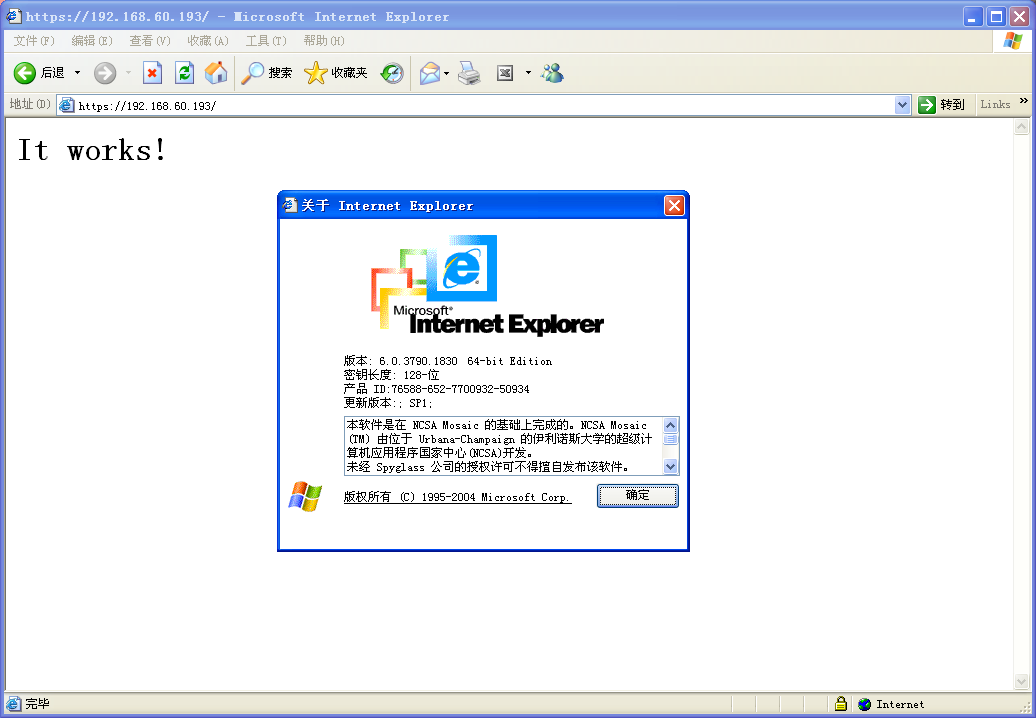Screen dimensions: 1036x718
Task: Click the address bar URL field
Action: 485,105
